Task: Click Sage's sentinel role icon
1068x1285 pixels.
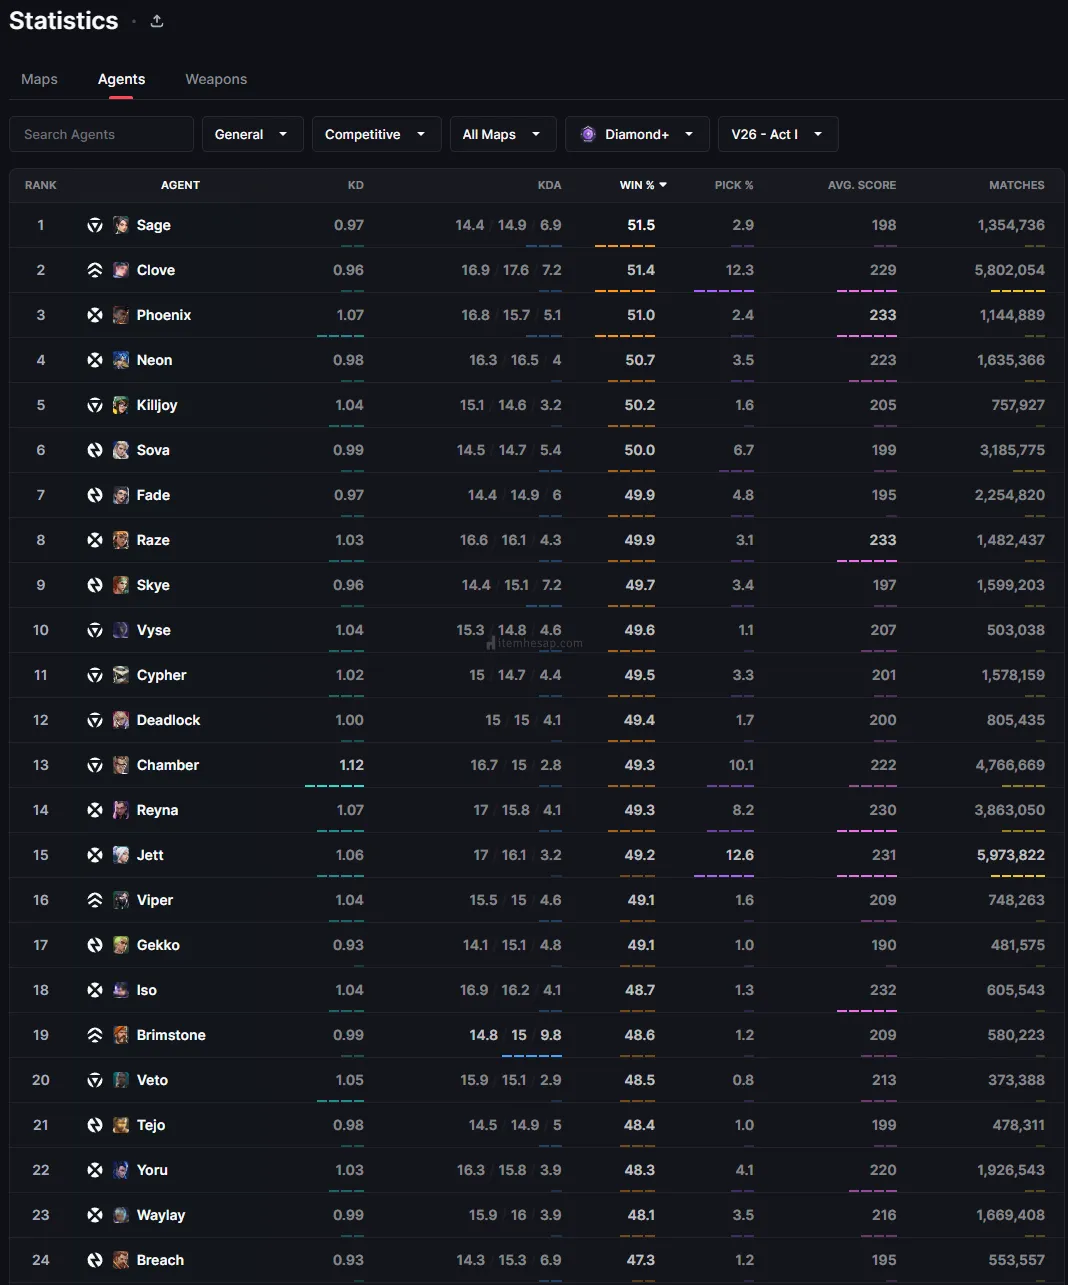Action: (x=95, y=225)
